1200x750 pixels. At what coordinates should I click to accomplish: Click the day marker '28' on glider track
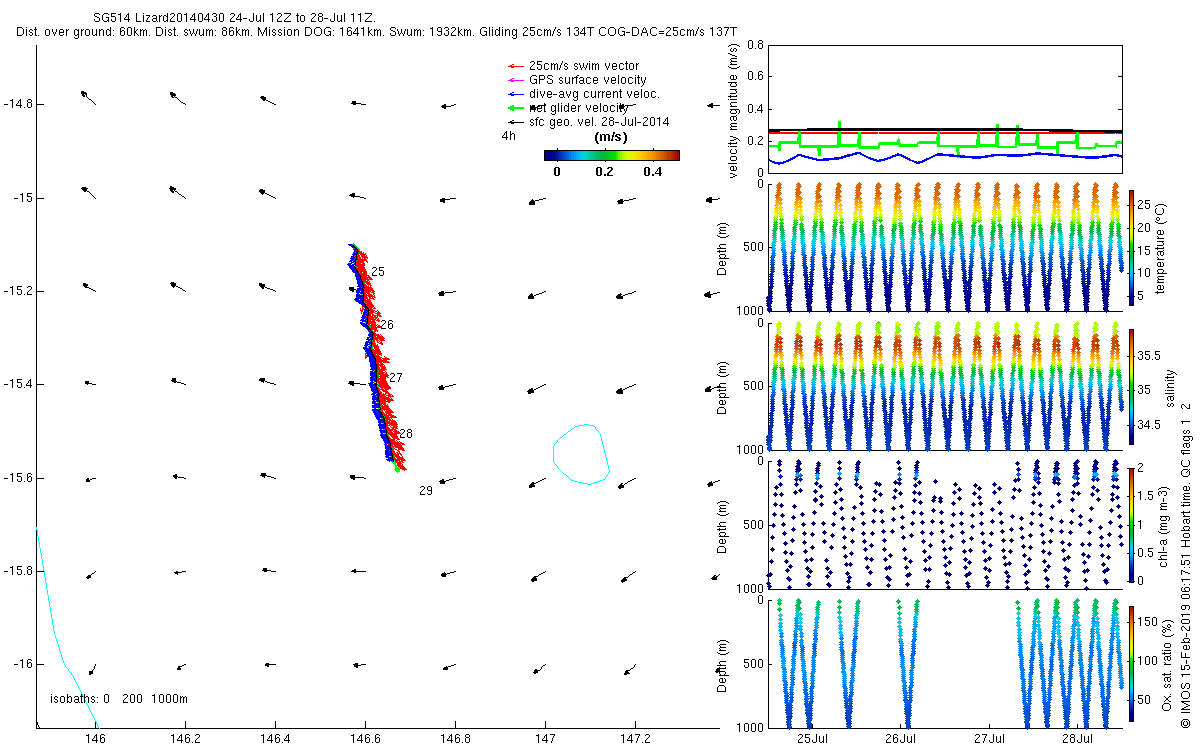406,434
